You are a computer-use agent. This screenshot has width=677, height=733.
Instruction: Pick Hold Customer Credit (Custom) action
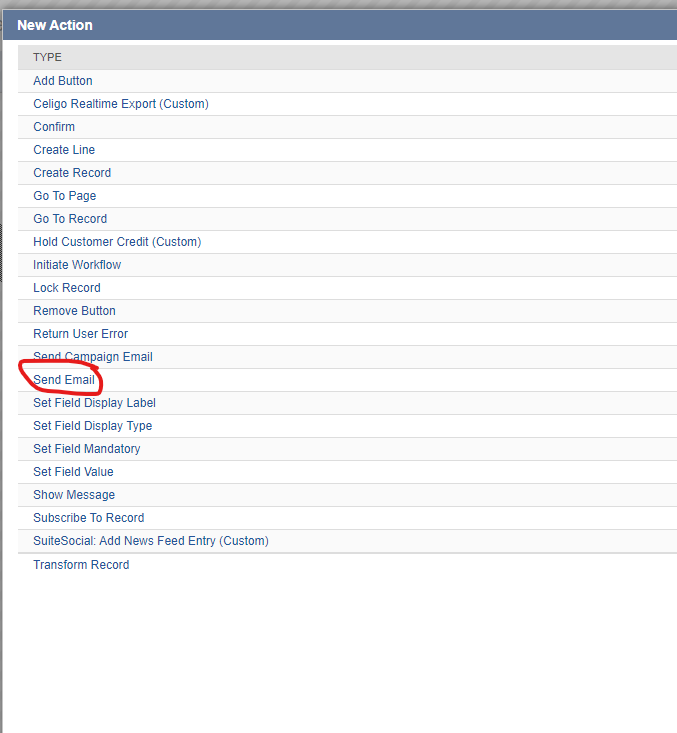(117, 242)
